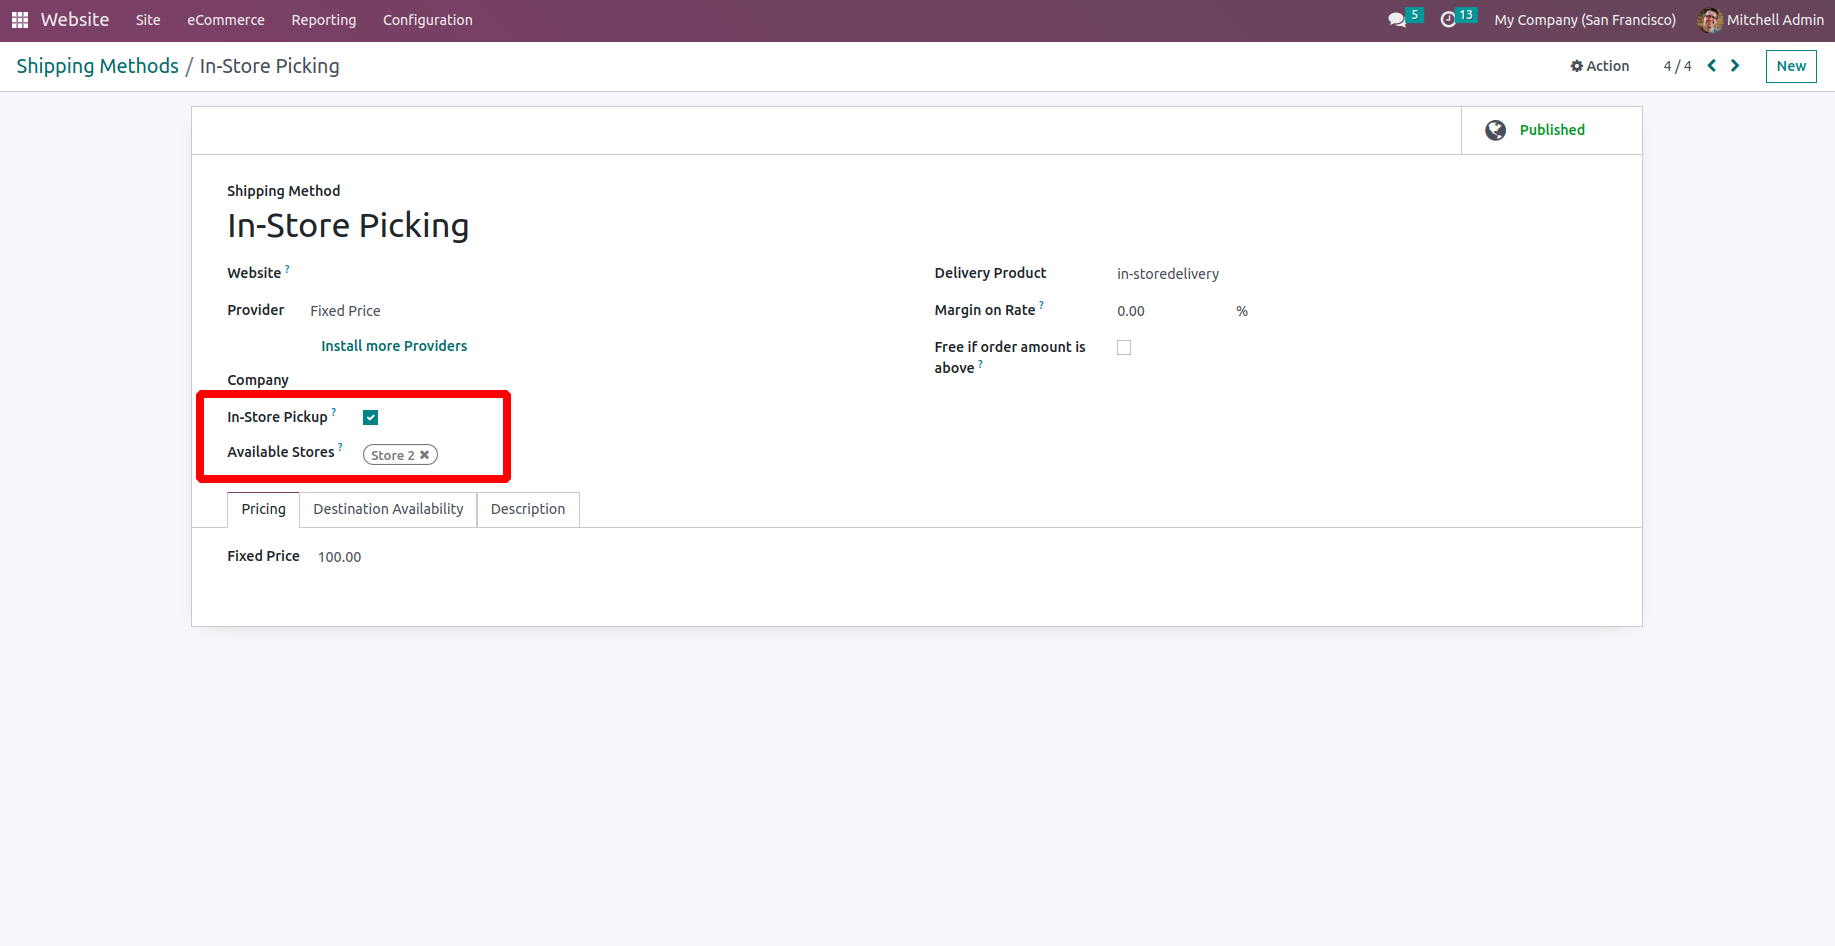Open the eCommerce menu
This screenshot has width=1835, height=946.
[x=226, y=20]
